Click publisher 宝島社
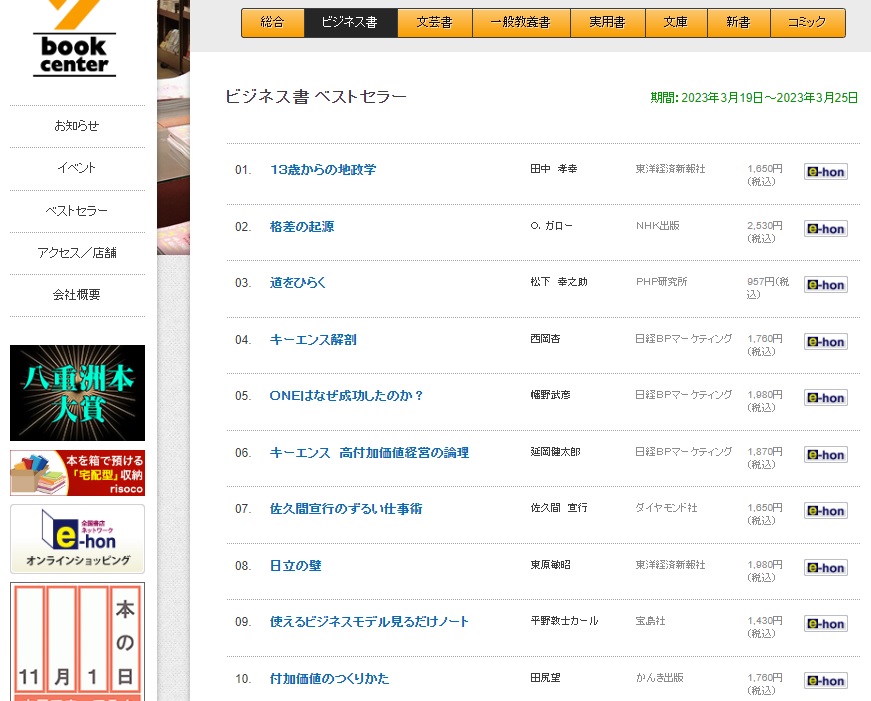The width and height of the screenshot is (871, 701). tap(650, 621)
